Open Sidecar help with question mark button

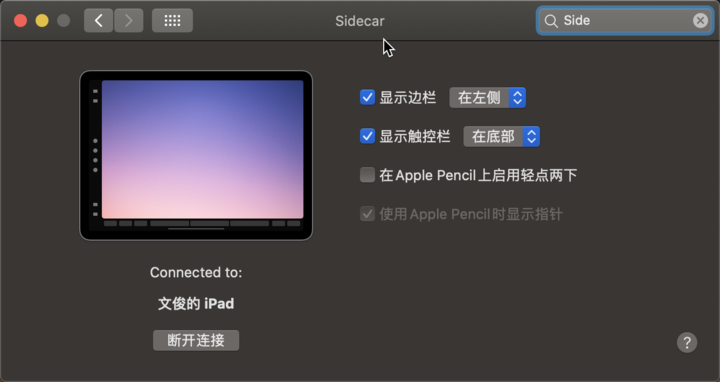click(x=687, y=343)
